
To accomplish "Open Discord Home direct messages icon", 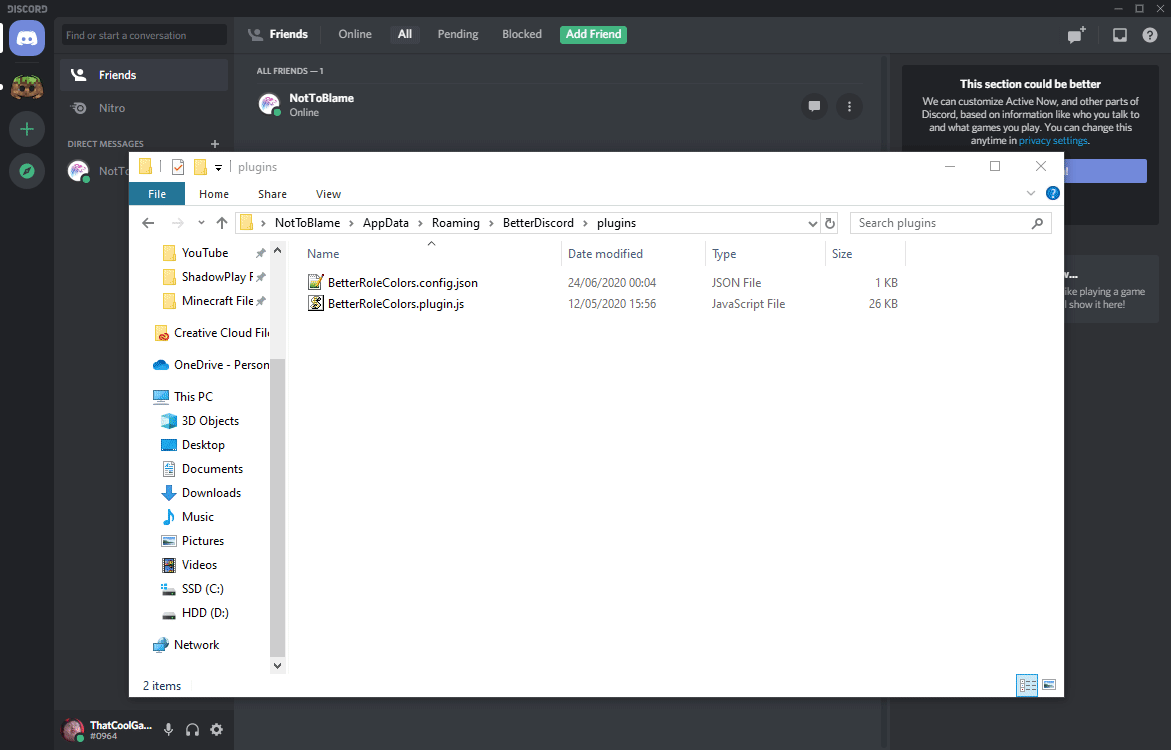I will (27, 37).
